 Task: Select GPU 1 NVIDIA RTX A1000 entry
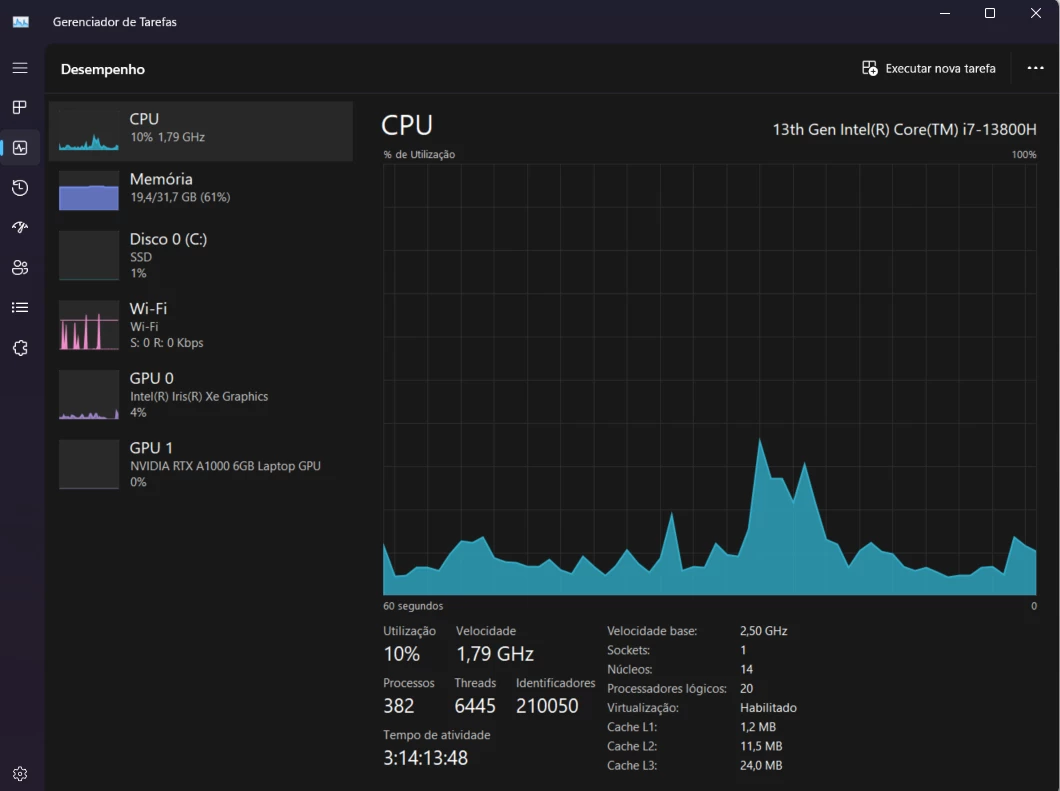[201, 464]
